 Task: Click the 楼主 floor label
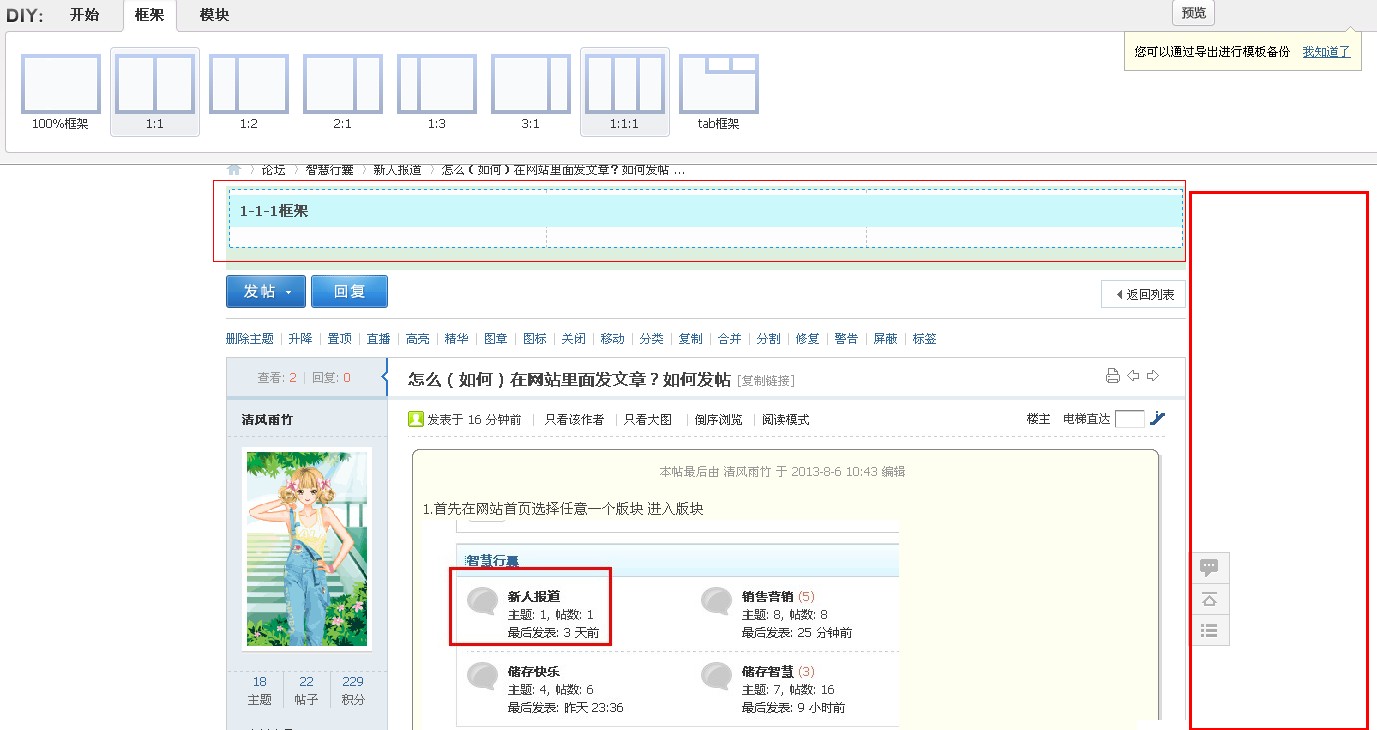click(x=1038, y=419)
